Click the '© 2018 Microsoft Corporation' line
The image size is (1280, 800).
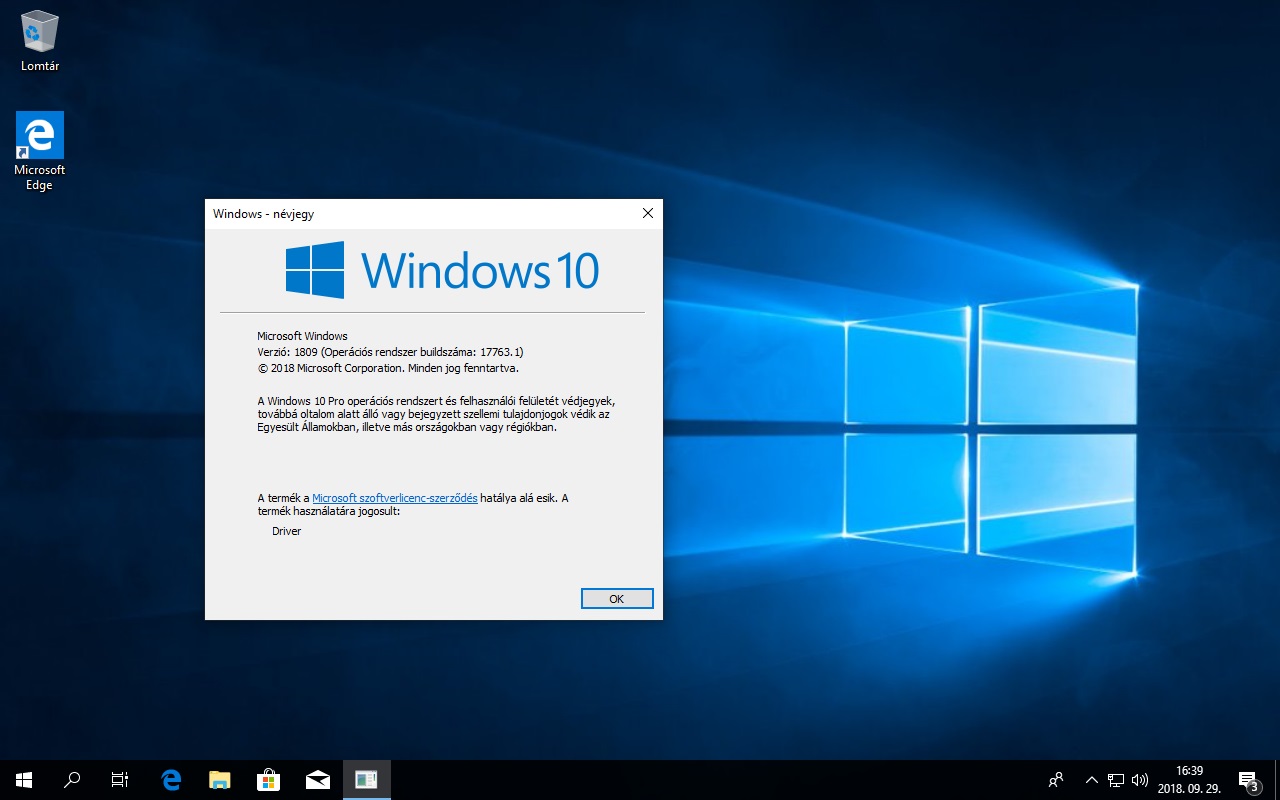coord(388,368)
